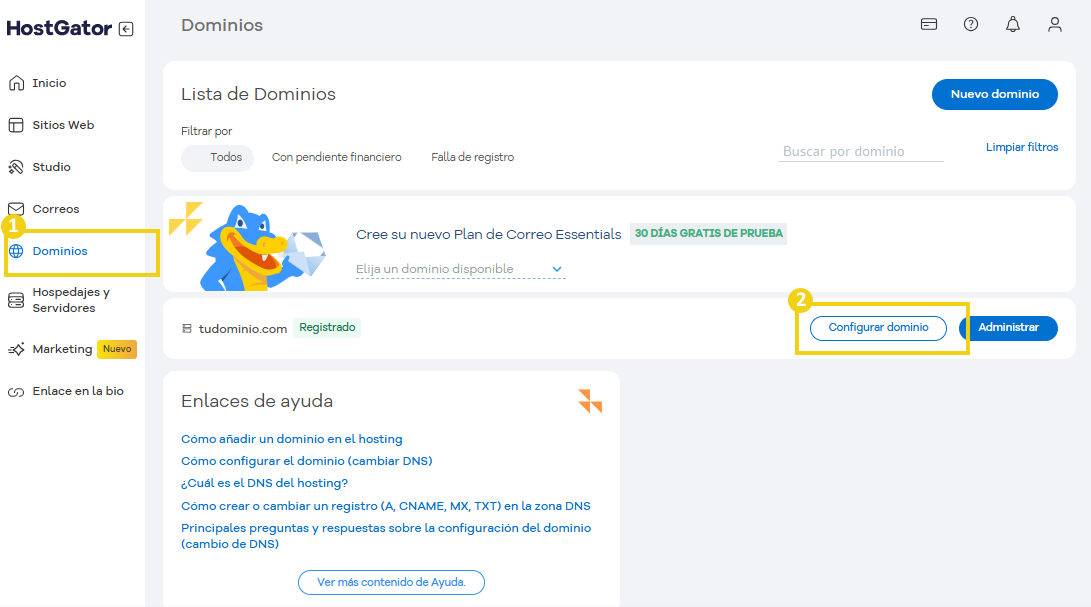Open notifications bell
Screen dimensions: 1091x607
pyautogui.click(x=1013, y=24)
